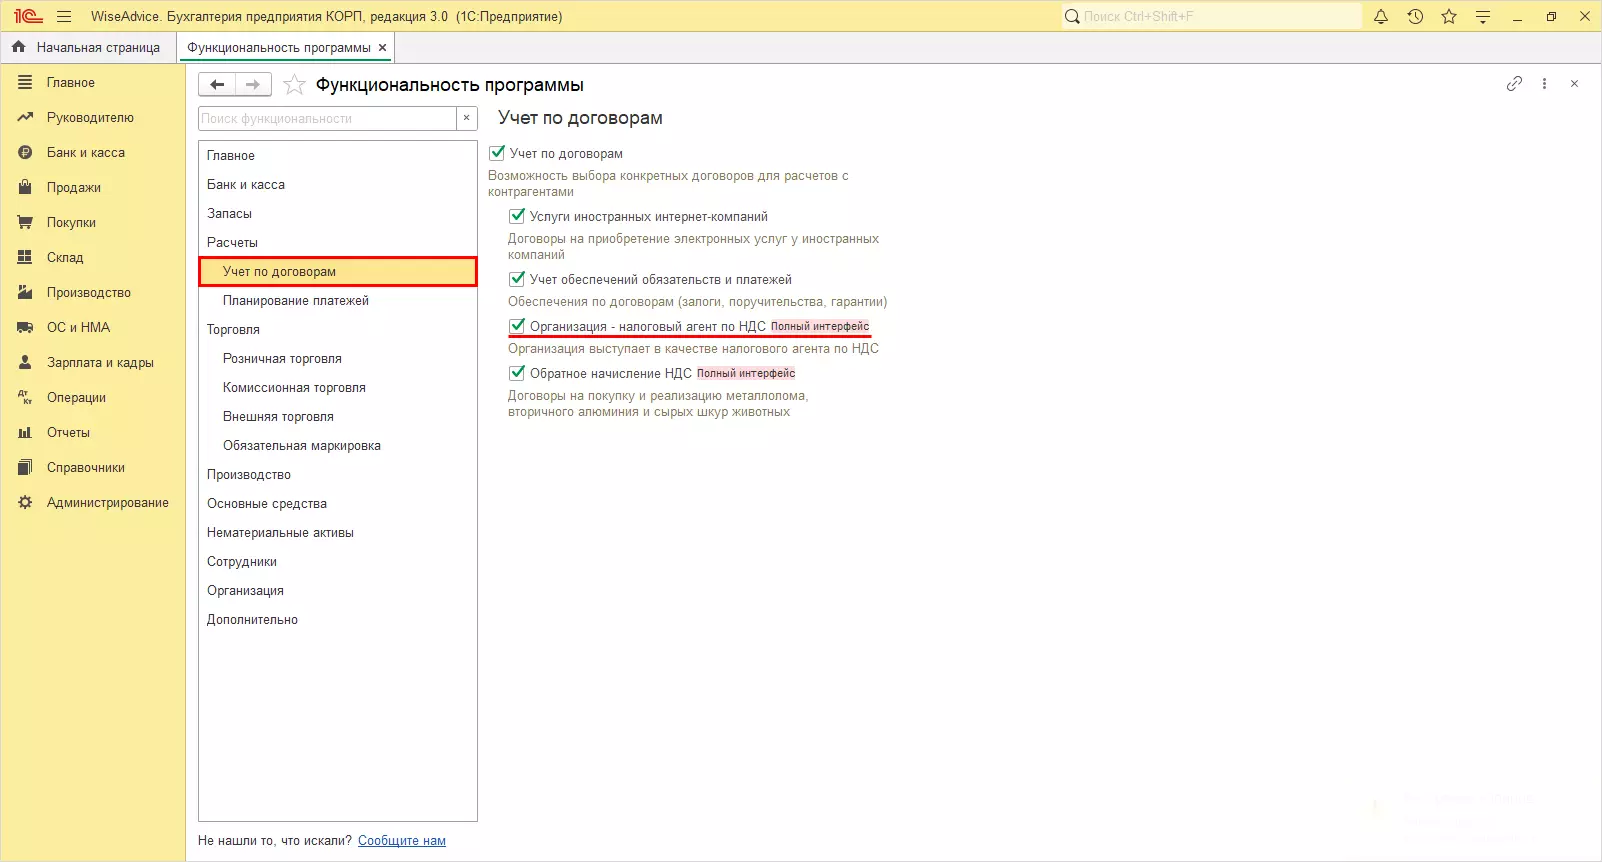
Task: Select Банк и касса in functionality list
Action: (338, 185)
